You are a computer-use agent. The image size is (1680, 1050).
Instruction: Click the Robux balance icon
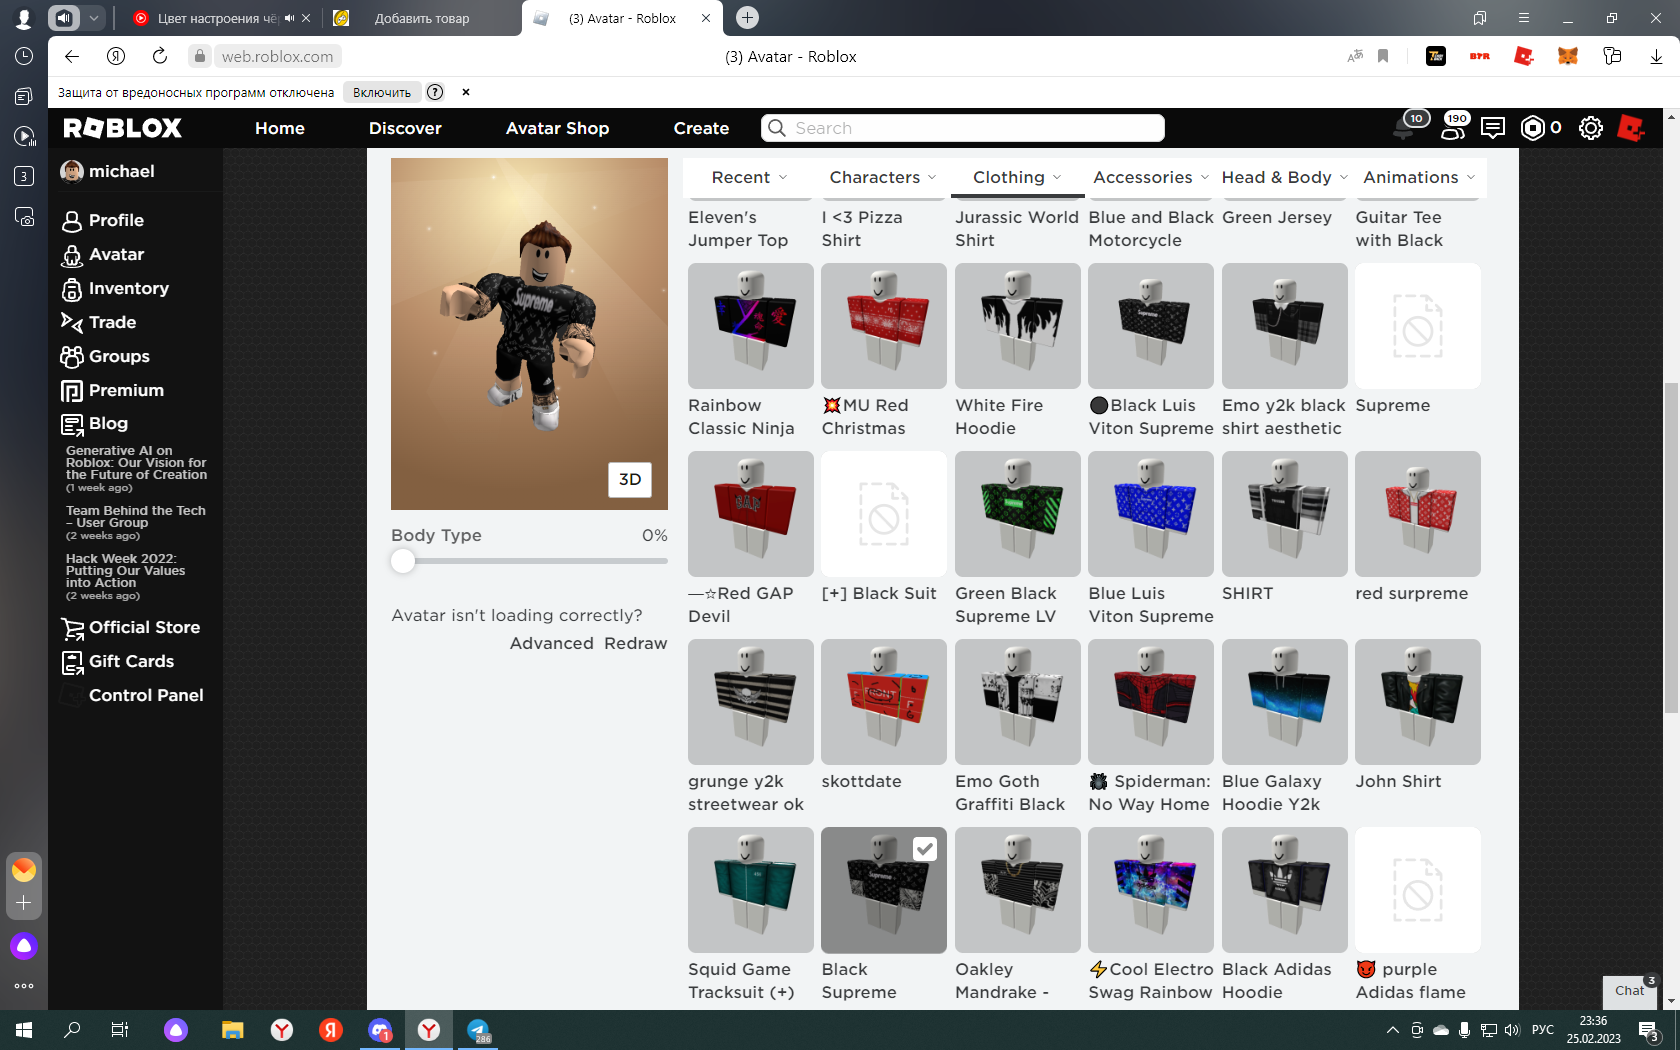point(1532,128)
